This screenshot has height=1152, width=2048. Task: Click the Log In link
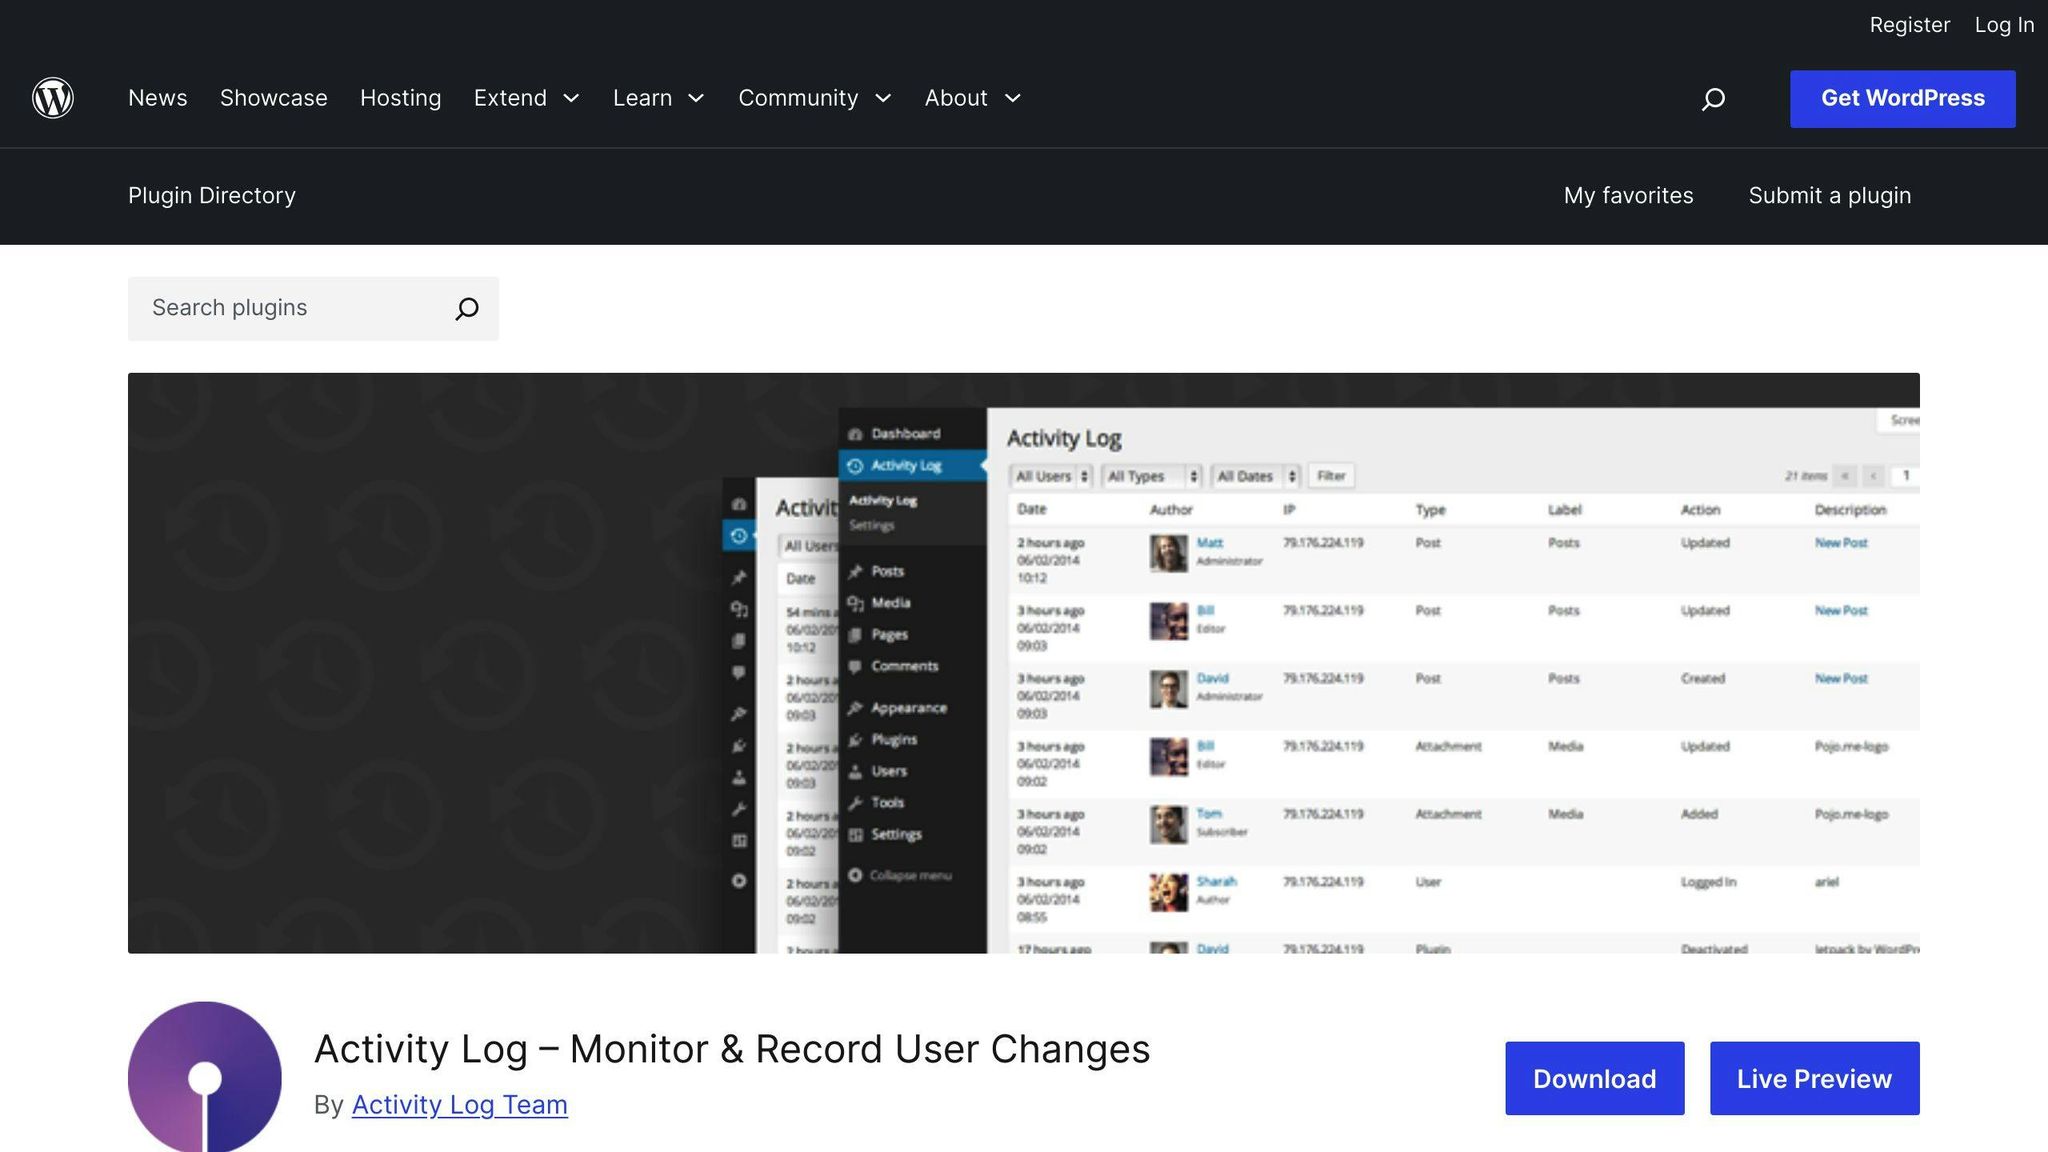pos(2004,25)
